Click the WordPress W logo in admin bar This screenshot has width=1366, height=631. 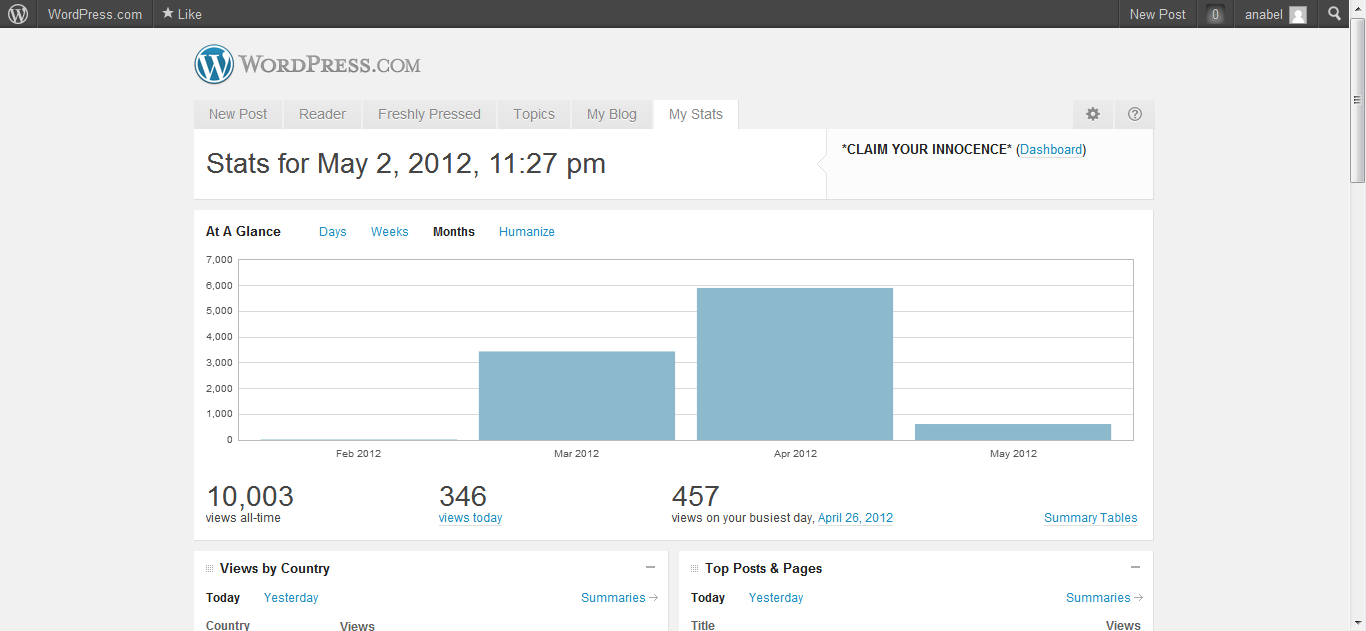18,14
